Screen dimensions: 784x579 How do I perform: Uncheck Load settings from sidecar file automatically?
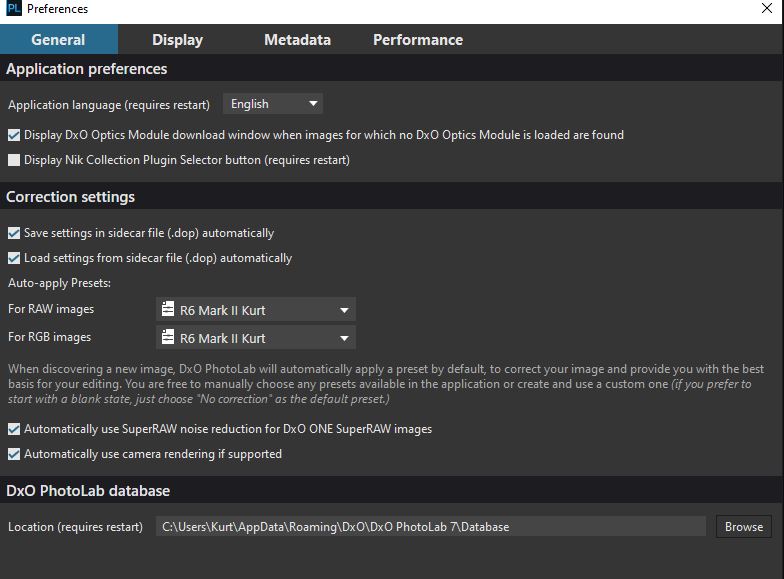tap(14, 258)
